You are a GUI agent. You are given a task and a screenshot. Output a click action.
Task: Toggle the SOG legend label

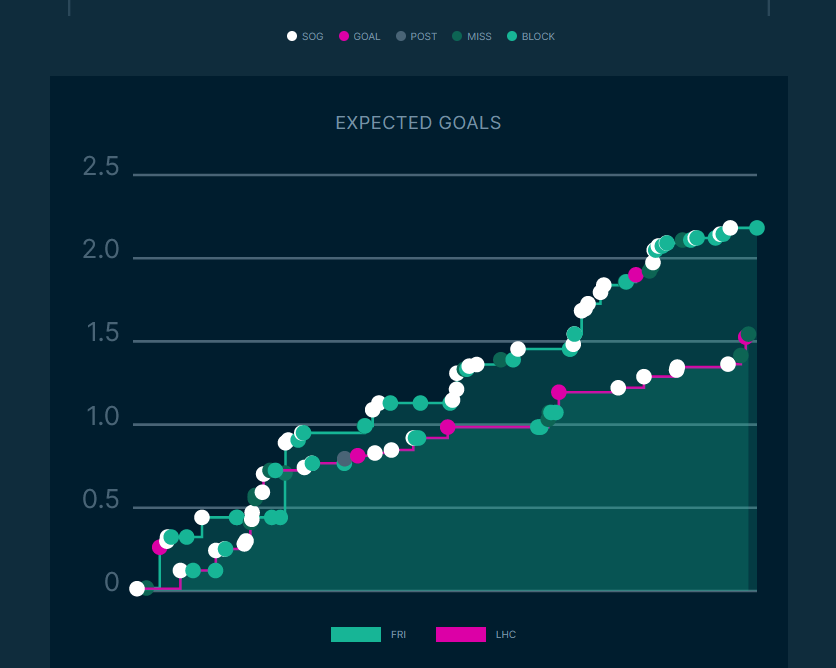tap(312, 36)
